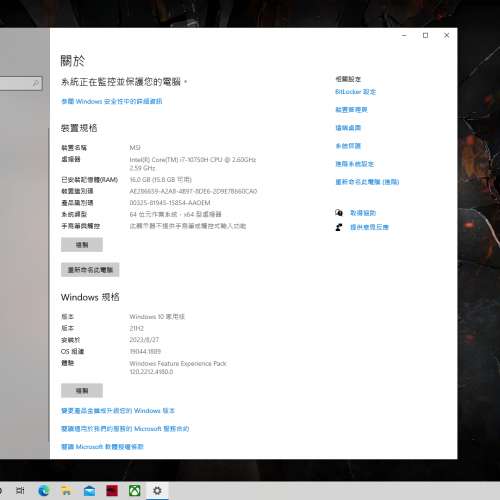Open Task View from the taskbar
This screenshot has height=500, width=500.
click(20, 491)
